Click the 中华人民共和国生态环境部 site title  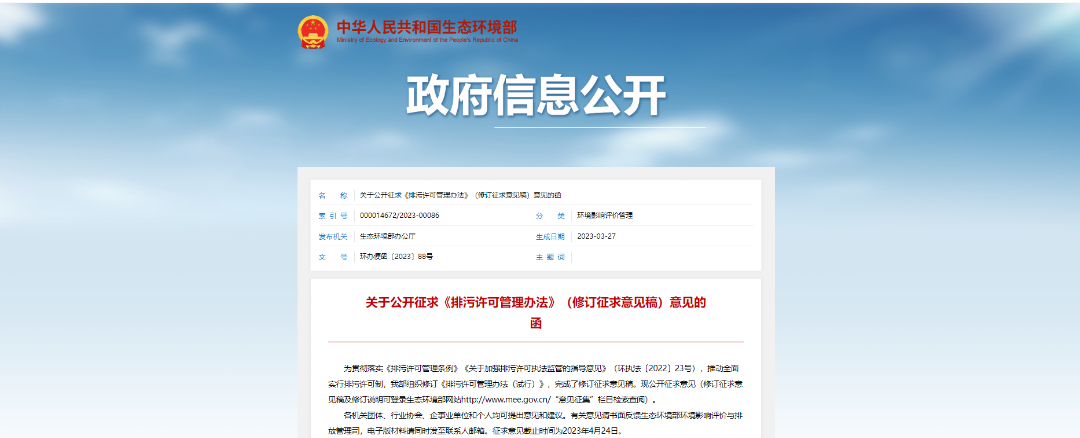pyautogui.click(x=427, y=26)
